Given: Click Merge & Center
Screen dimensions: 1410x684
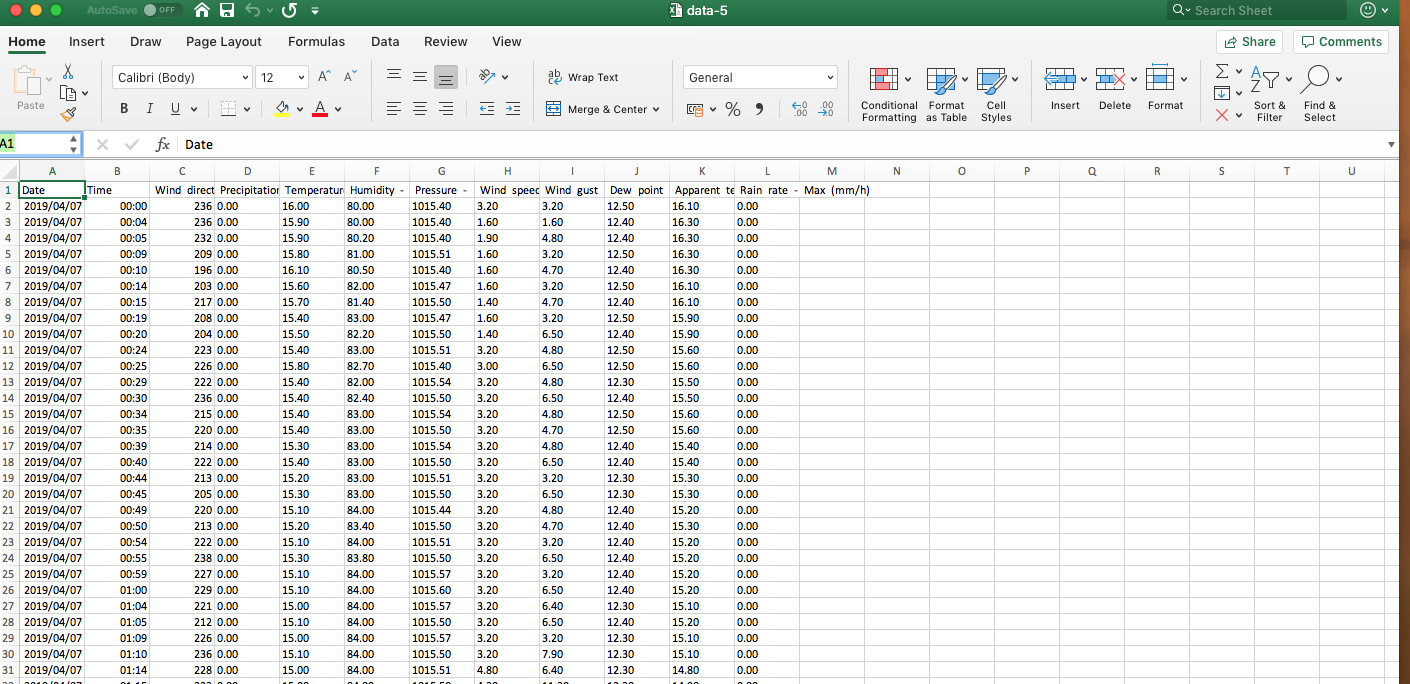Looking at the screenshot, I should [x=603, y=109].
